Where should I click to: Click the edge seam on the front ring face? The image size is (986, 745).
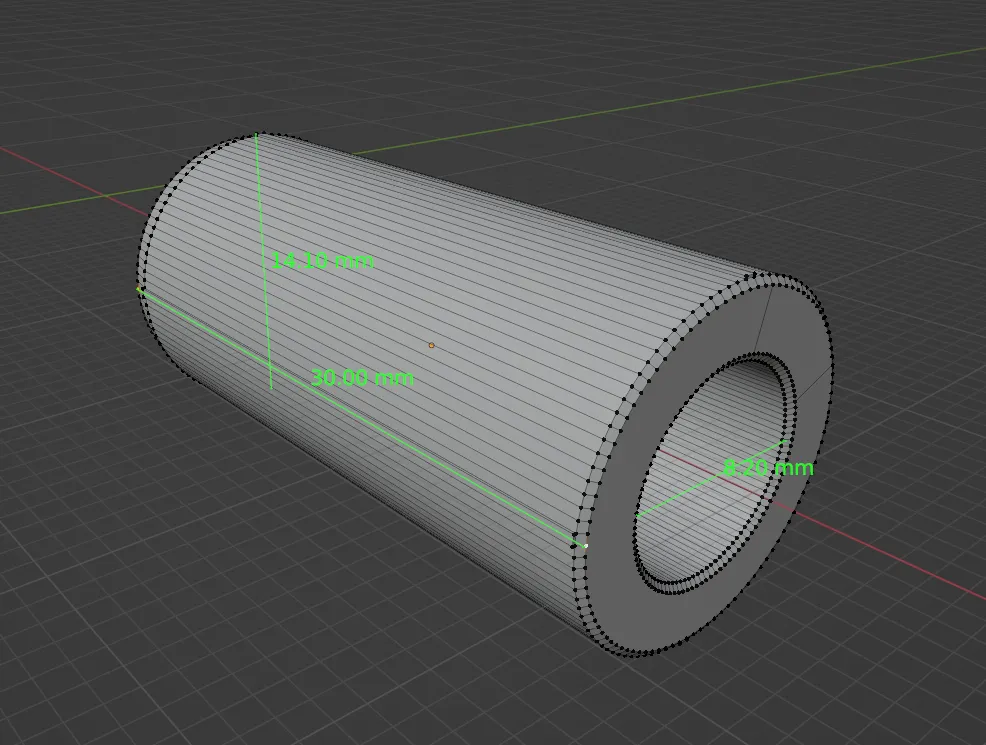pyautogui.click(x=764, y=317)
